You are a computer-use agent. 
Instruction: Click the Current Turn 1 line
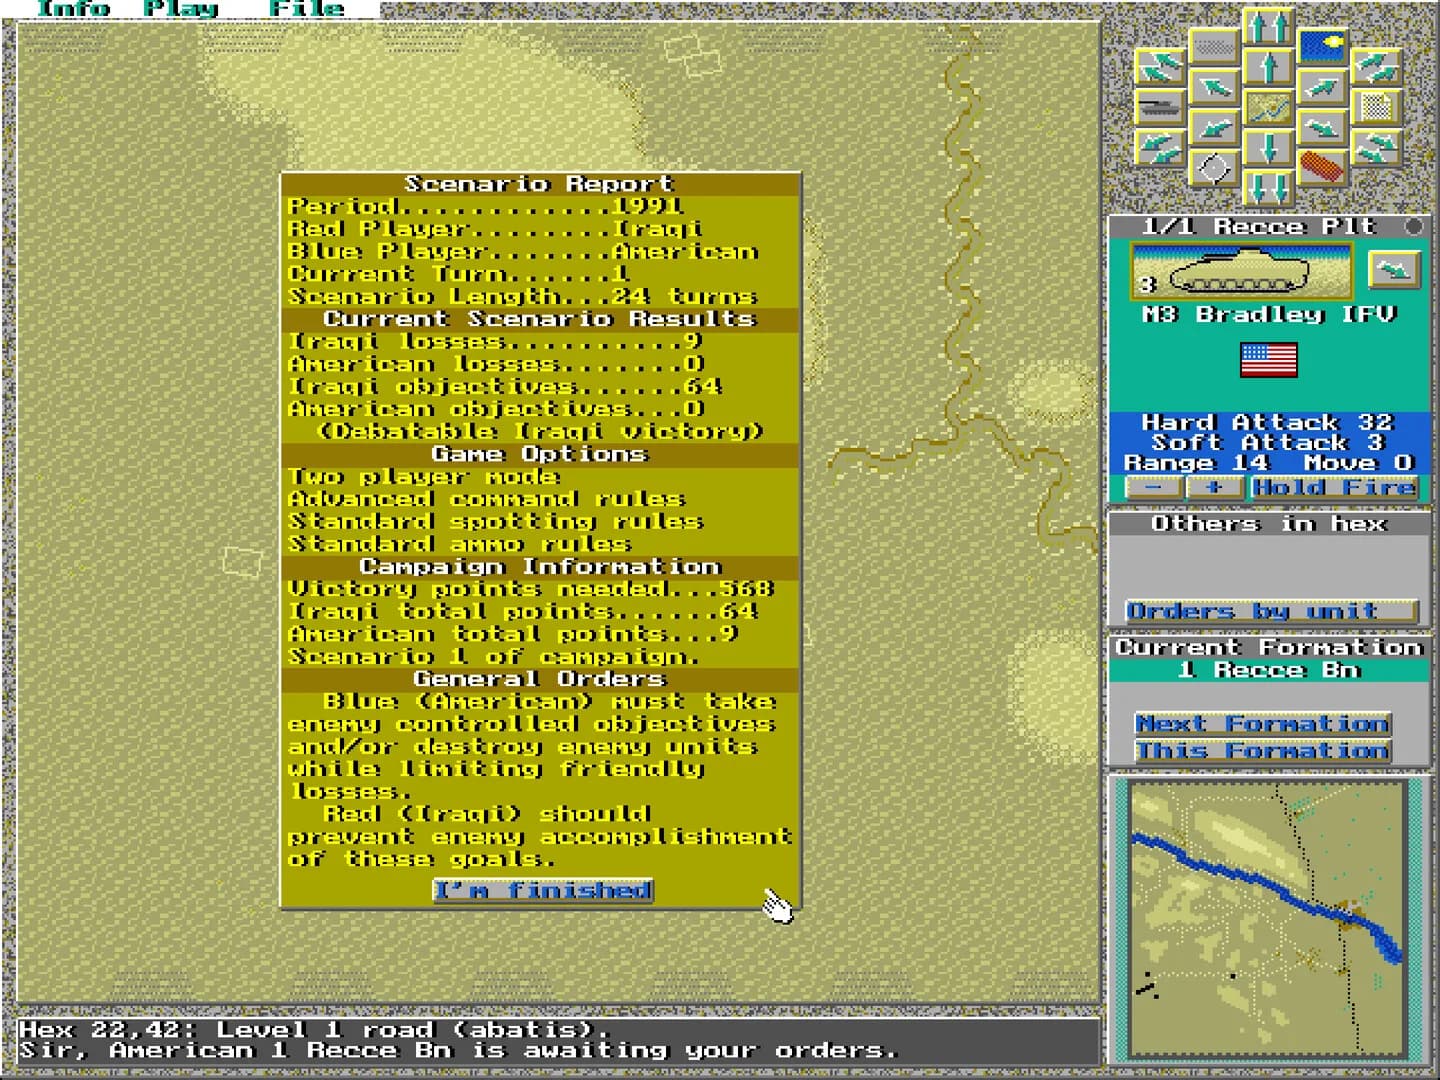459,274
